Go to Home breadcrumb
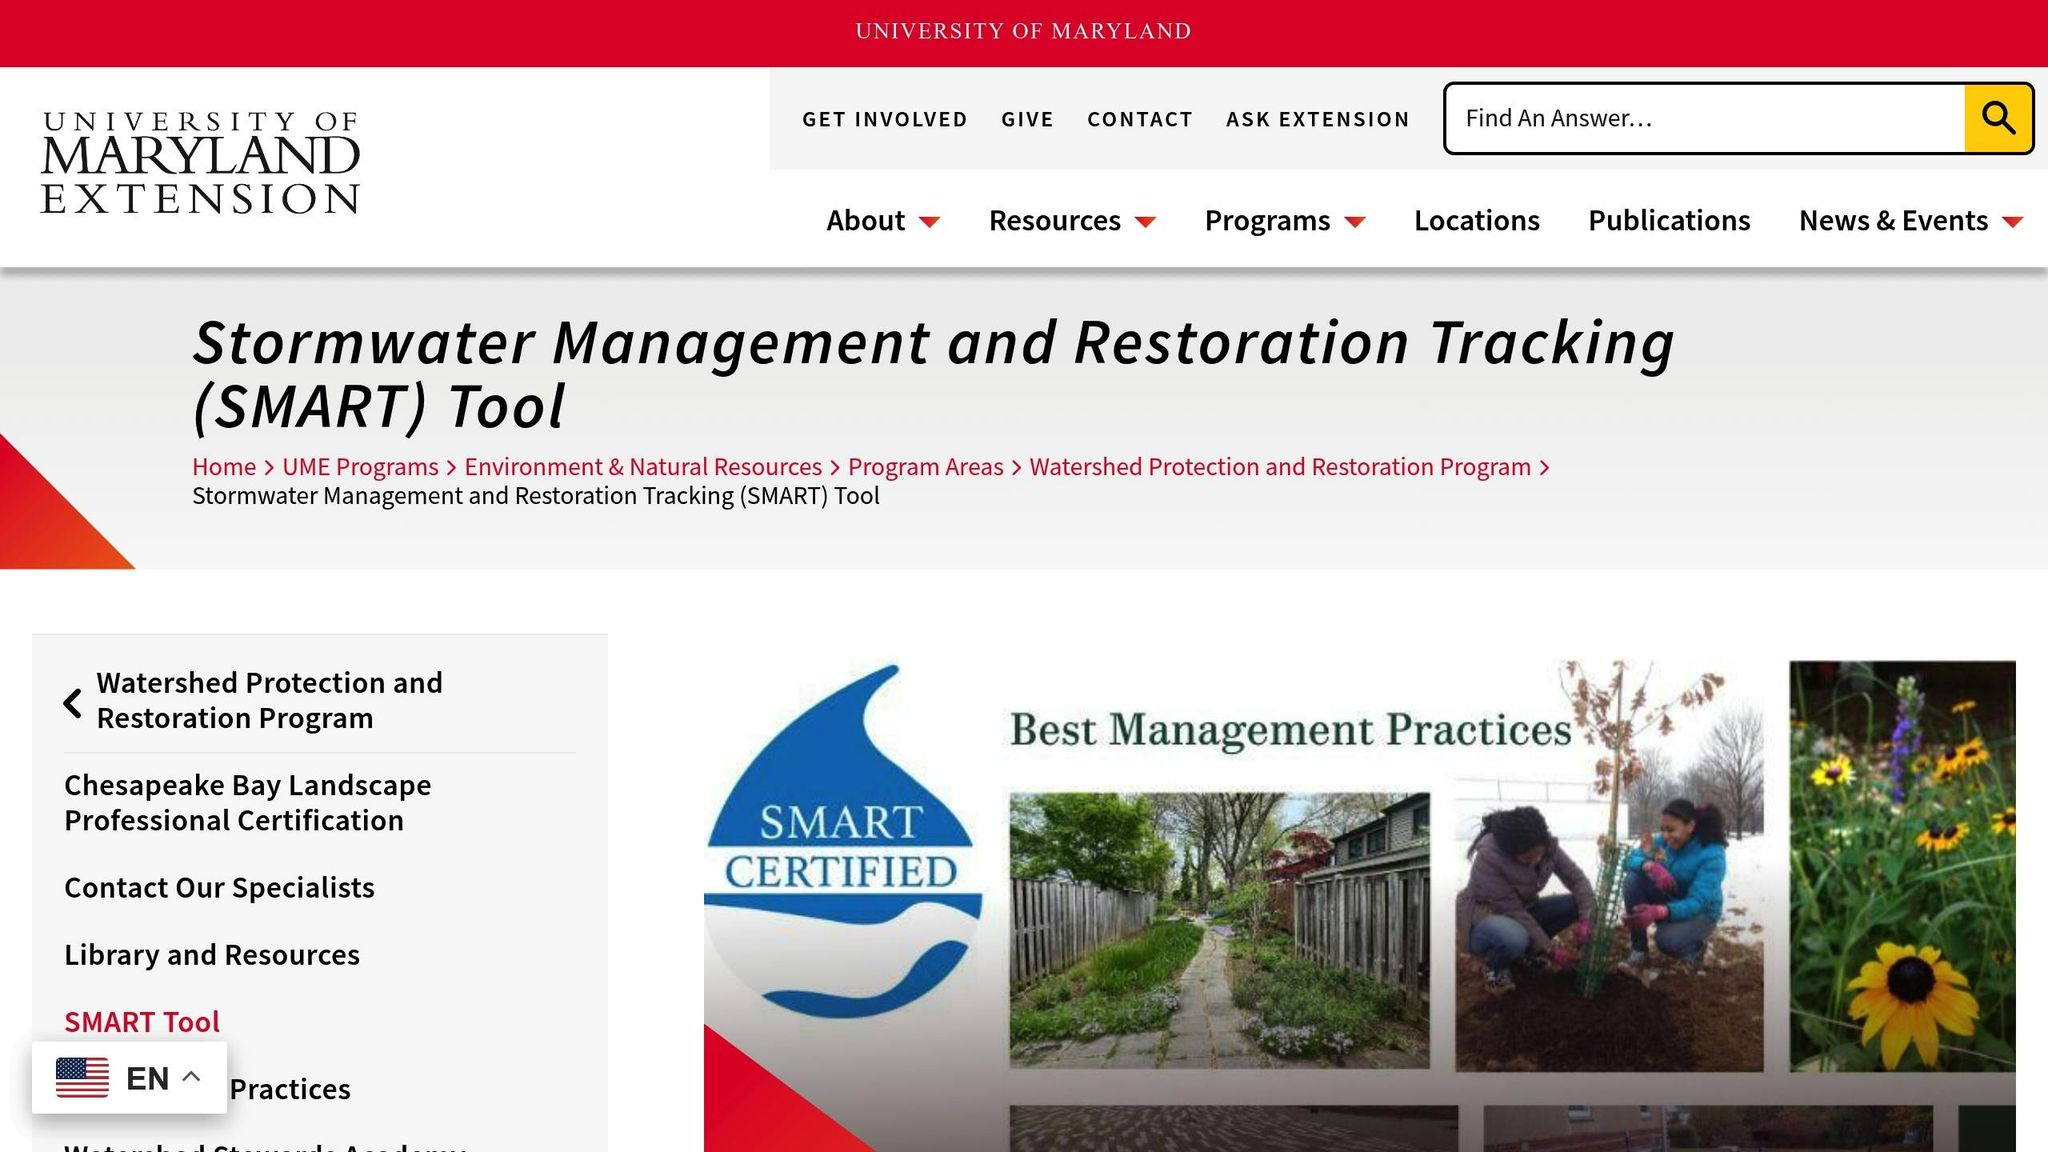This screenshot has width=2048, height=1152. [224, 467]
